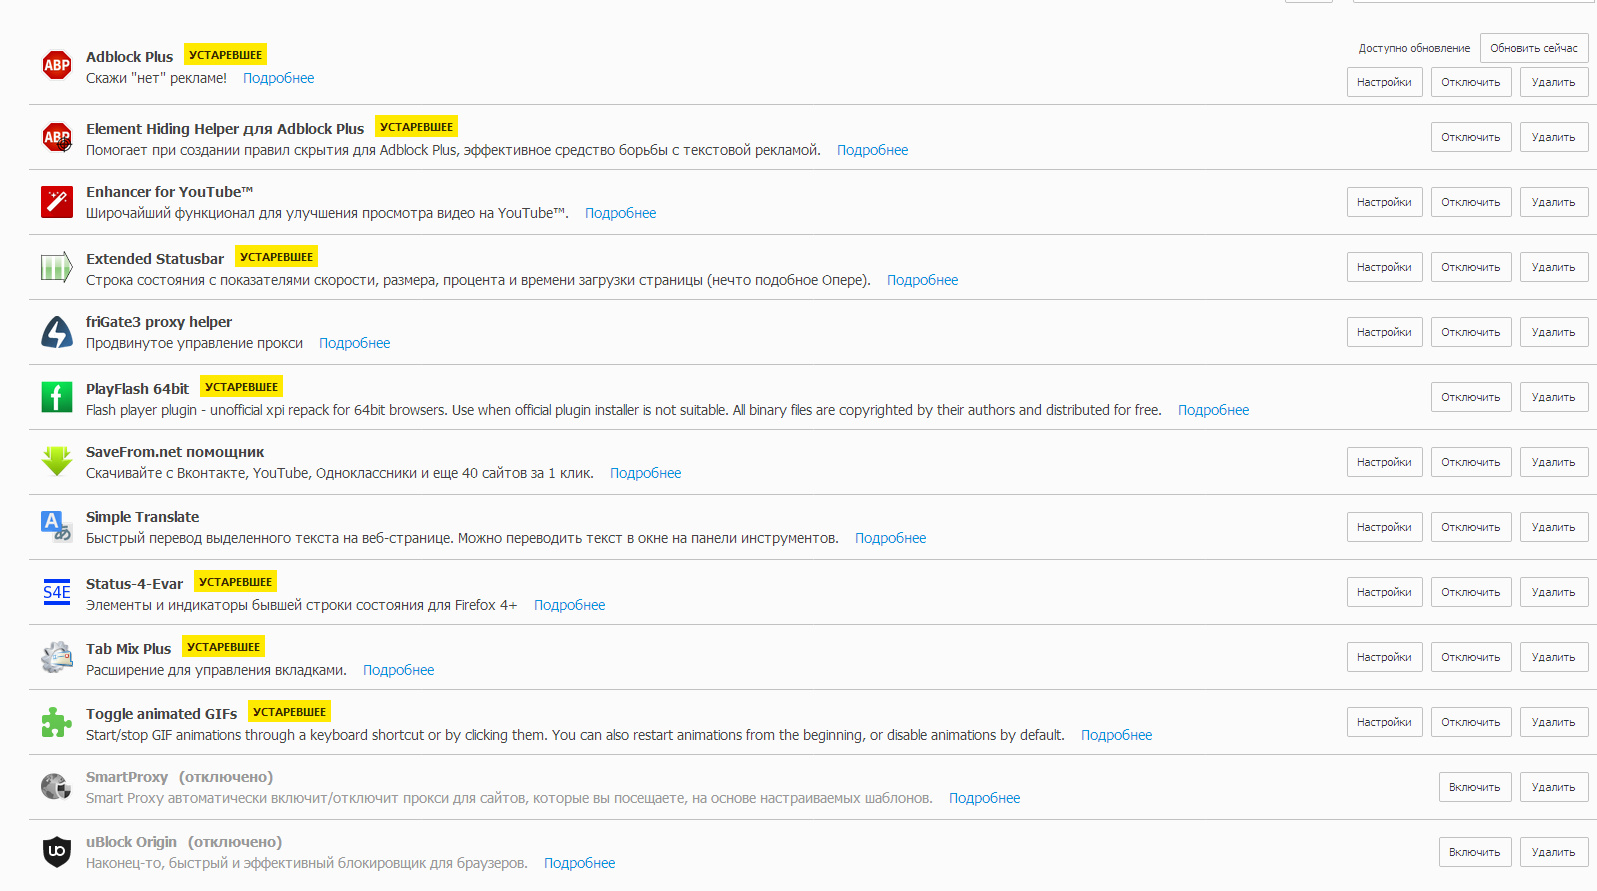Disable Toggle animated GIFs extension
Screen dimensions: 1597x891
tap(1471, 722)
